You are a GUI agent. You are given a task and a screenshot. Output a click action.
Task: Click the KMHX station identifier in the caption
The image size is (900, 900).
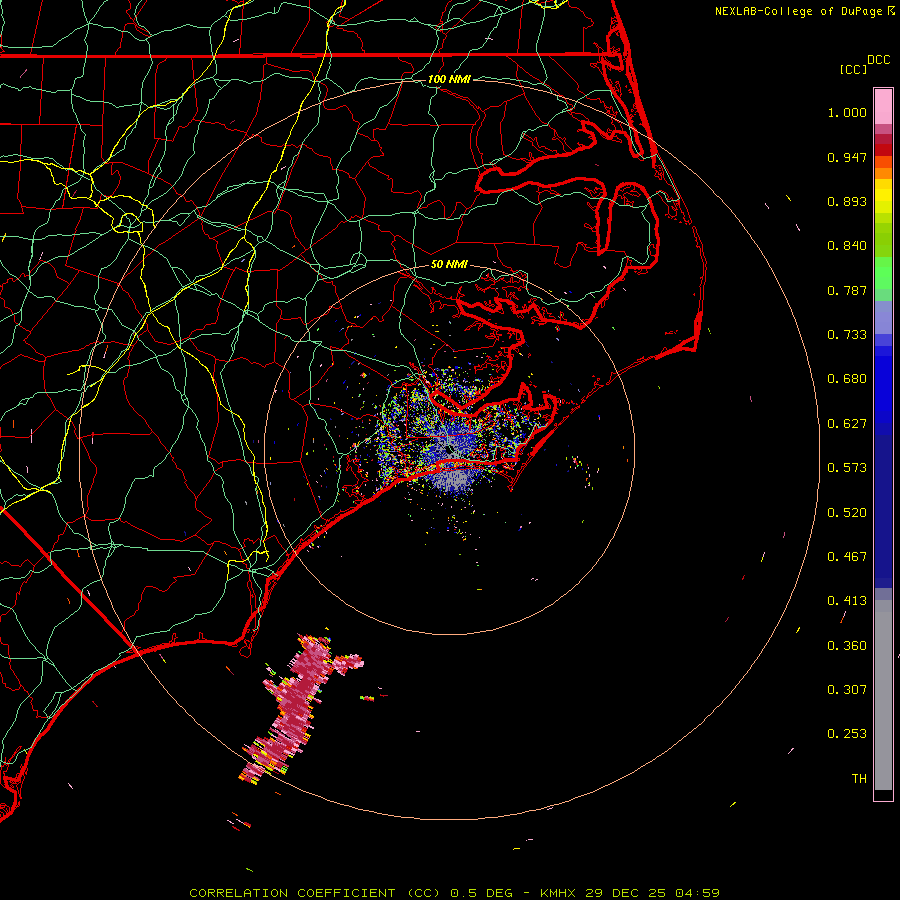[x=557, y=893]
